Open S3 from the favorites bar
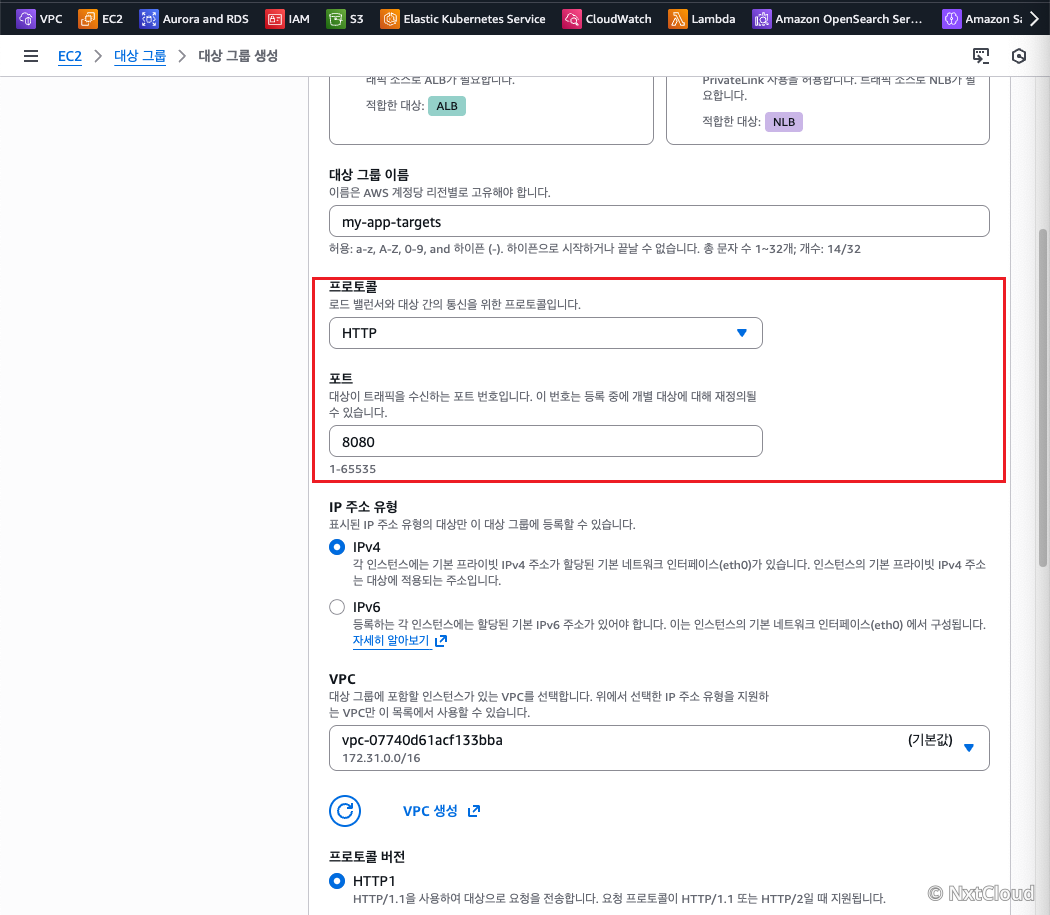 point(356,19)
